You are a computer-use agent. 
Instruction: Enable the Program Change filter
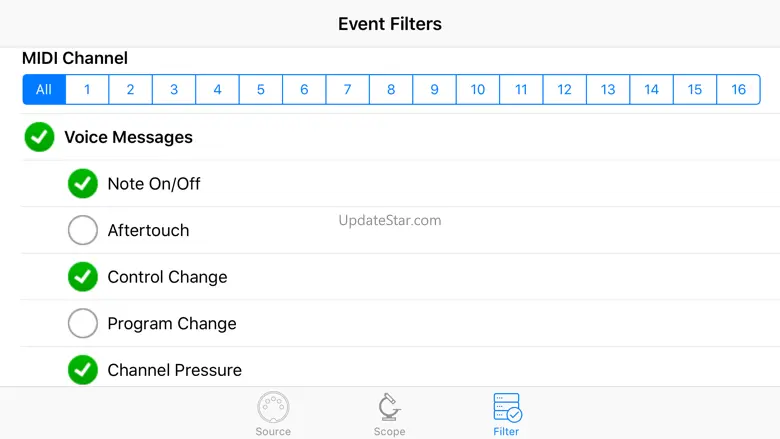[83, 323]
